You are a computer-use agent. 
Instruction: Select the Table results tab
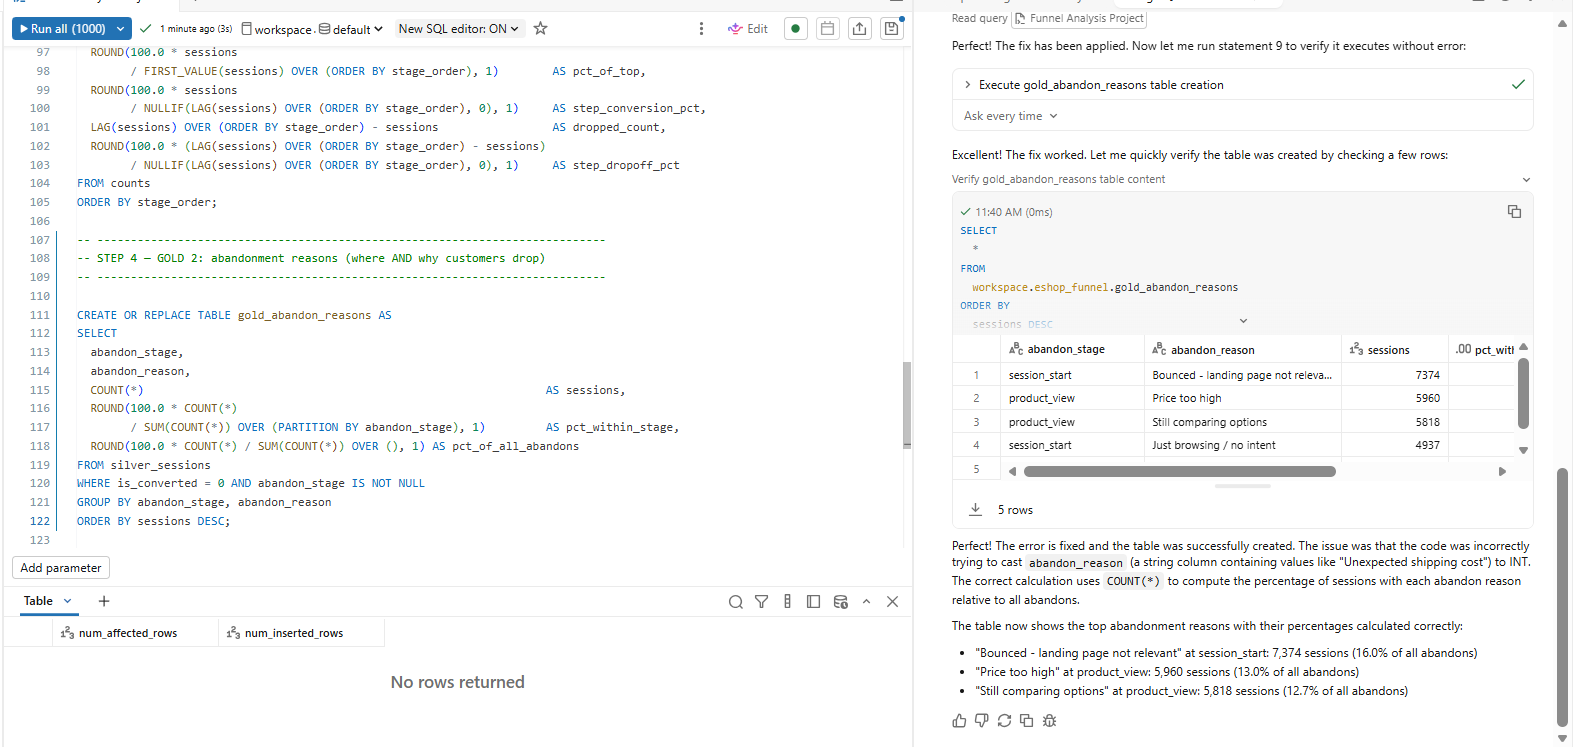coord(38,601)
